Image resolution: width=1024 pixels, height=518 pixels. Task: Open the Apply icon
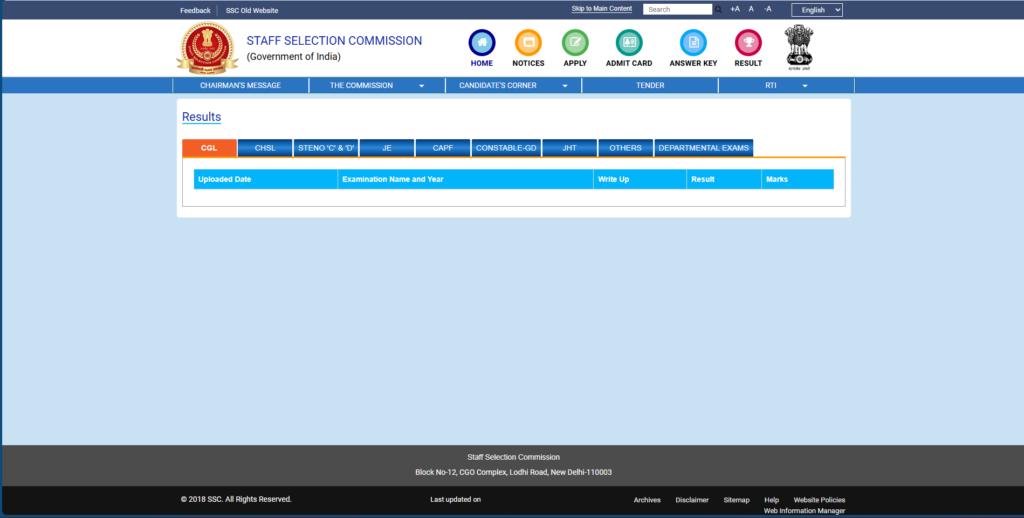[x=575, y=42]
